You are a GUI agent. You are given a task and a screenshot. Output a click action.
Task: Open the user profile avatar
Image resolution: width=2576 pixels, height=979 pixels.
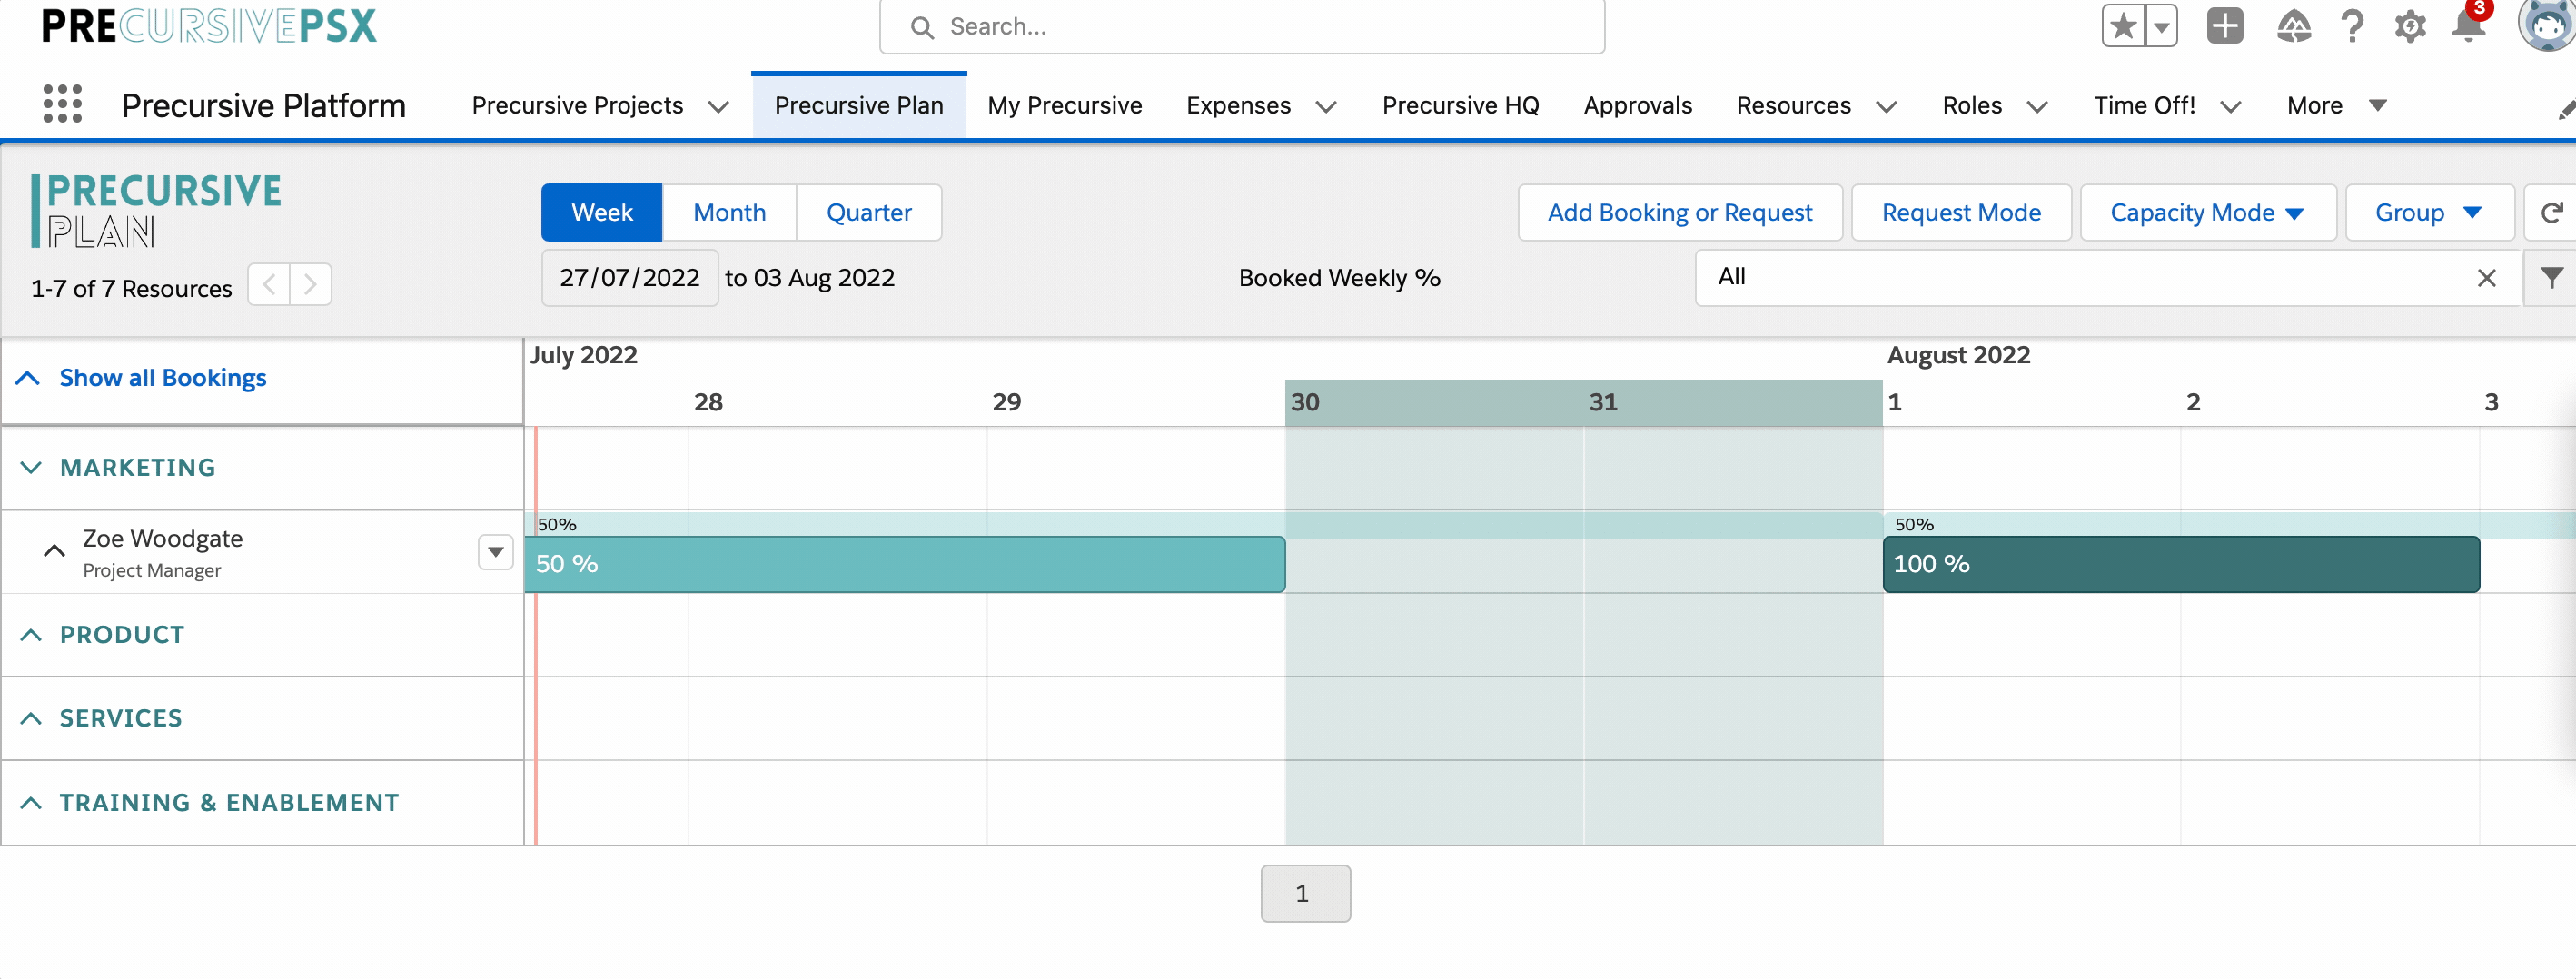(x=2547, y=24)
